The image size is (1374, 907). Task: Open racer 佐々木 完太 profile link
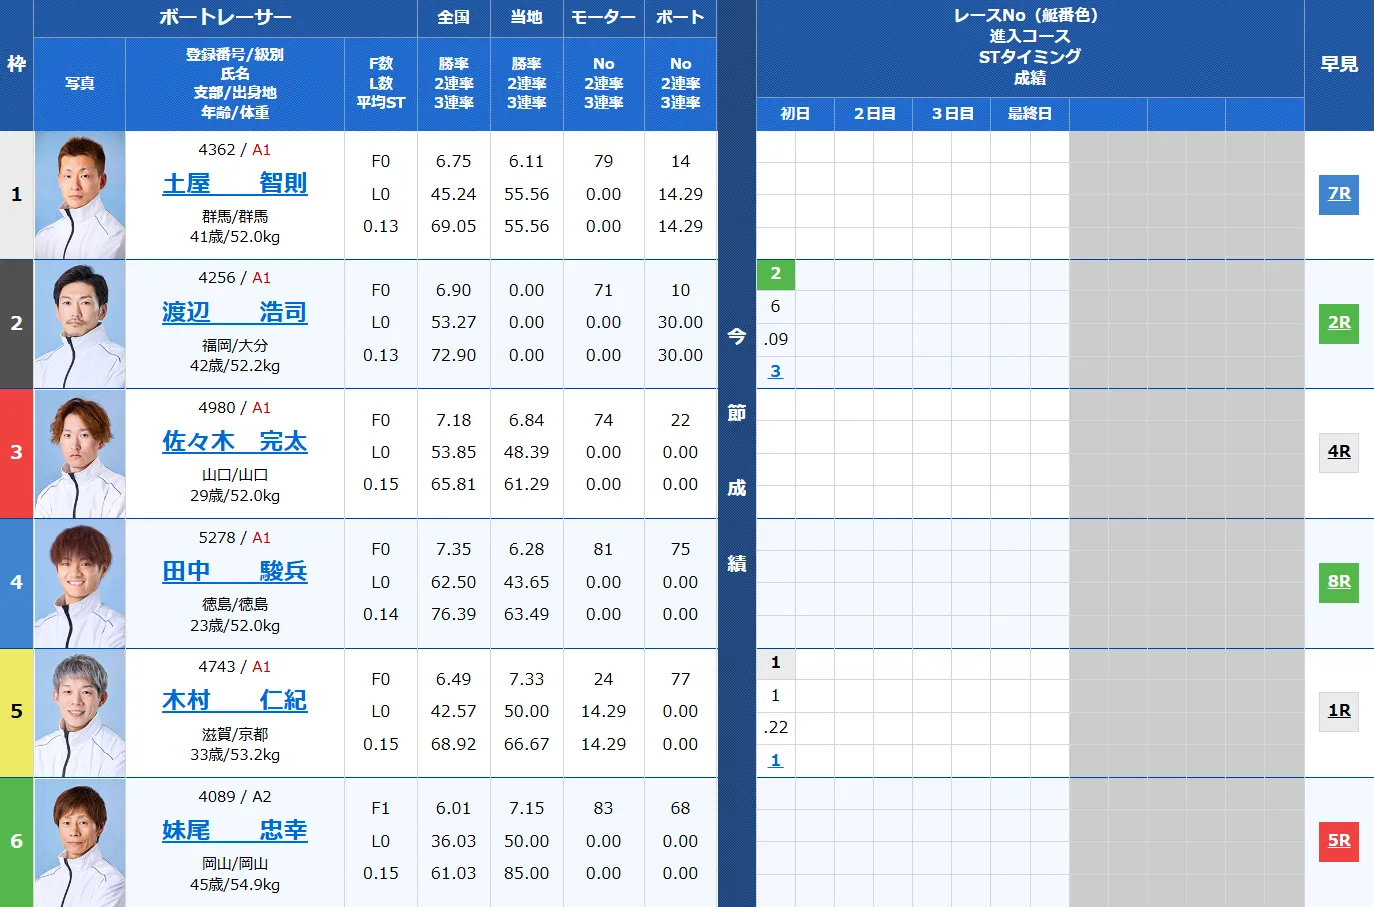234,442
